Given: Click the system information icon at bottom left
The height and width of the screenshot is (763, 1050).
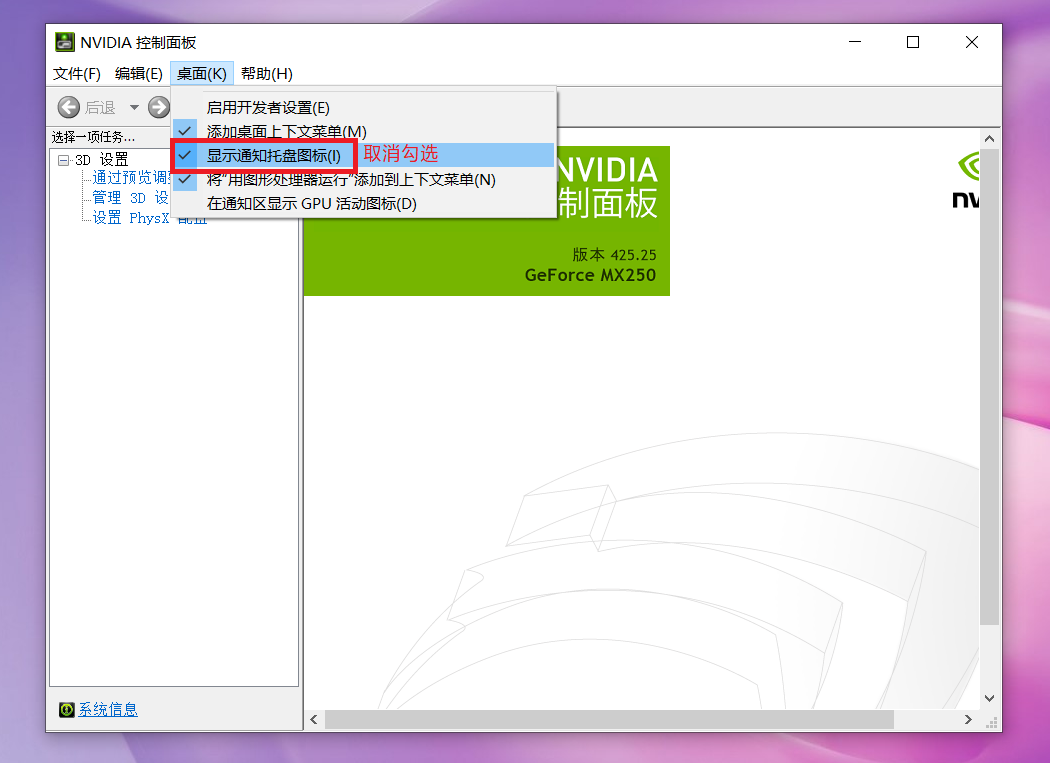Looking at the screenshot, I should tap(66, 709).
